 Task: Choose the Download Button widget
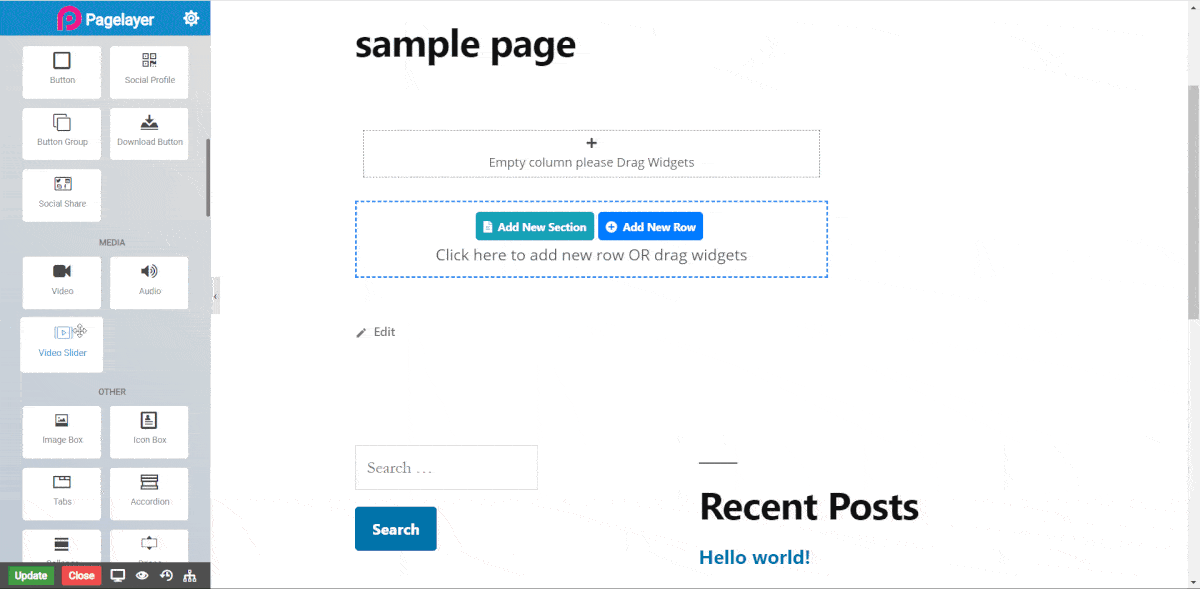(148, 133)
